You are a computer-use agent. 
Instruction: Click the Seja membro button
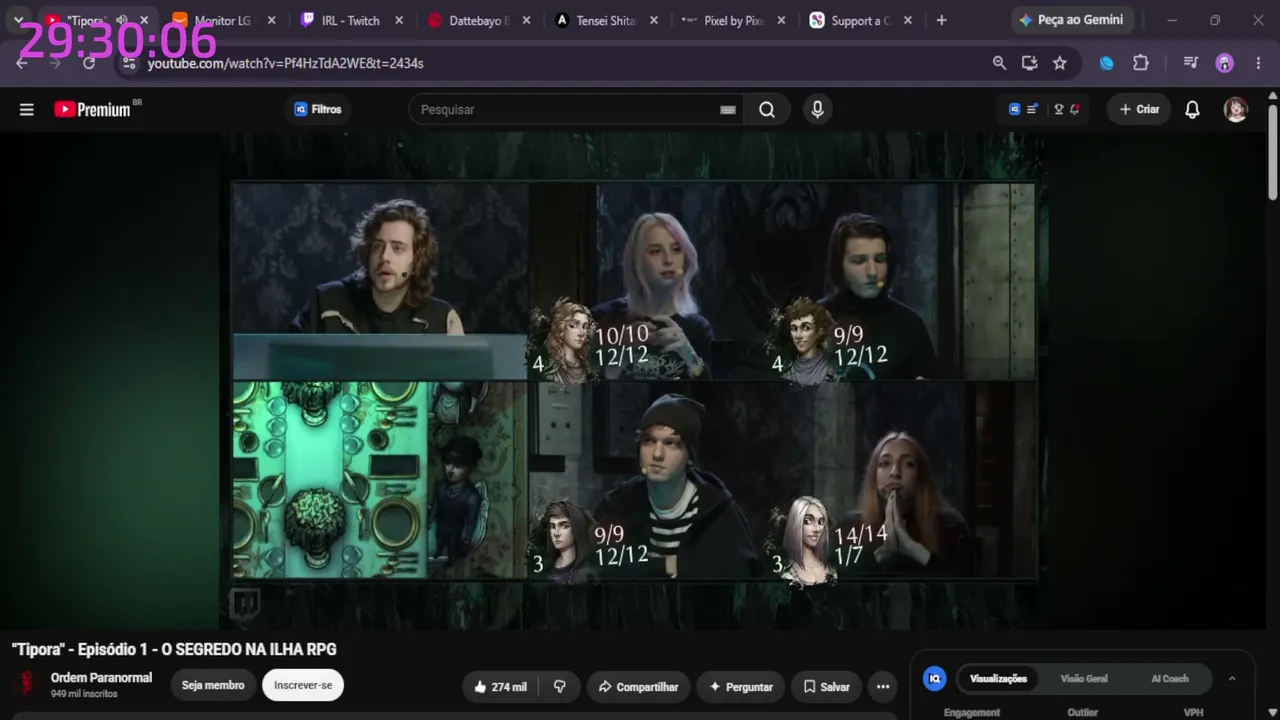[x=213, y=686]
